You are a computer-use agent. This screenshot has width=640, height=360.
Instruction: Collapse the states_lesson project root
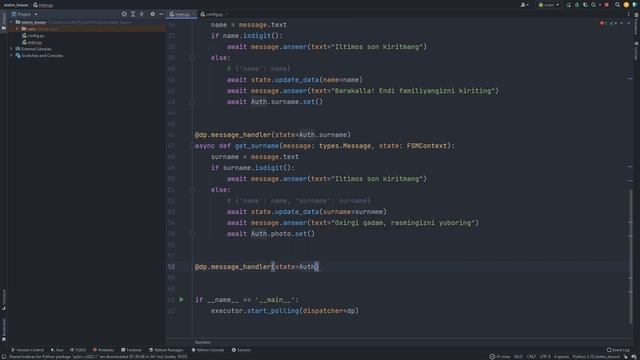click(x=11, y=22)
